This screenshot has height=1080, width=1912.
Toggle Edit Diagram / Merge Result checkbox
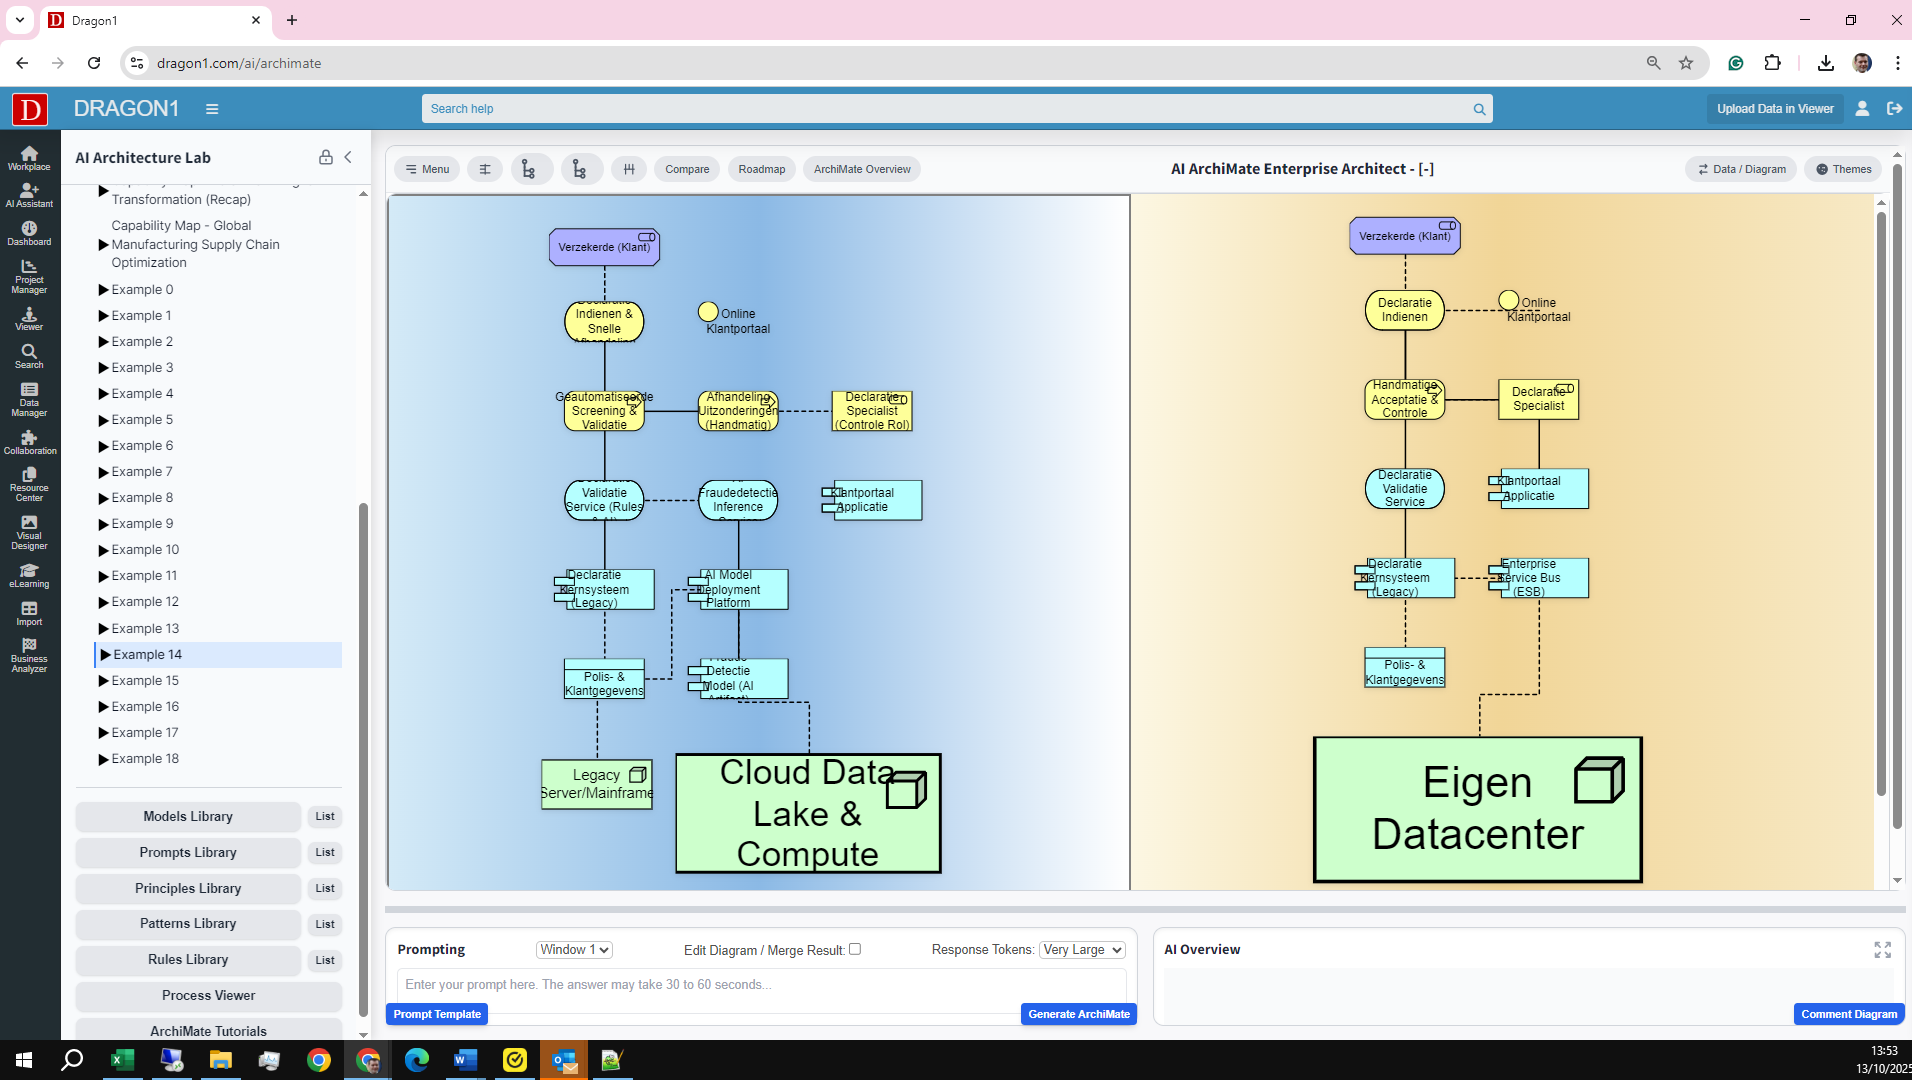855,949
